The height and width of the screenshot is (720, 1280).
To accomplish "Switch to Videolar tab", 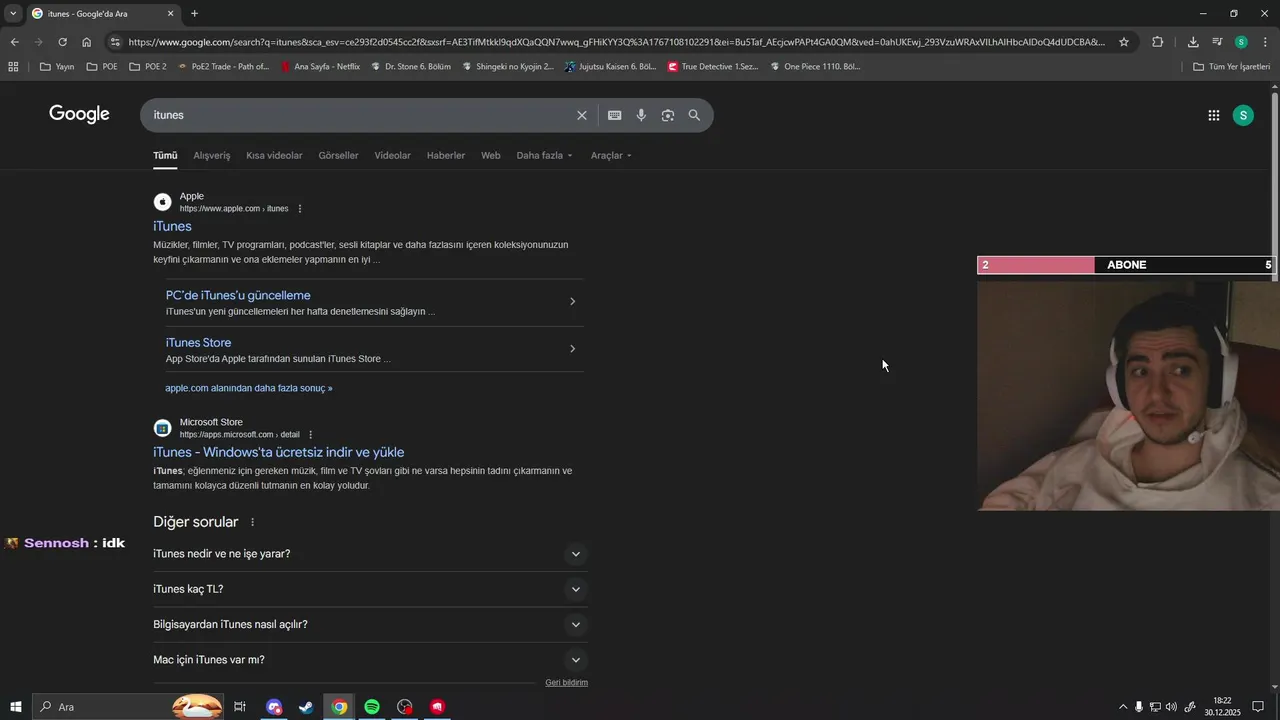I will pos(392,156).
